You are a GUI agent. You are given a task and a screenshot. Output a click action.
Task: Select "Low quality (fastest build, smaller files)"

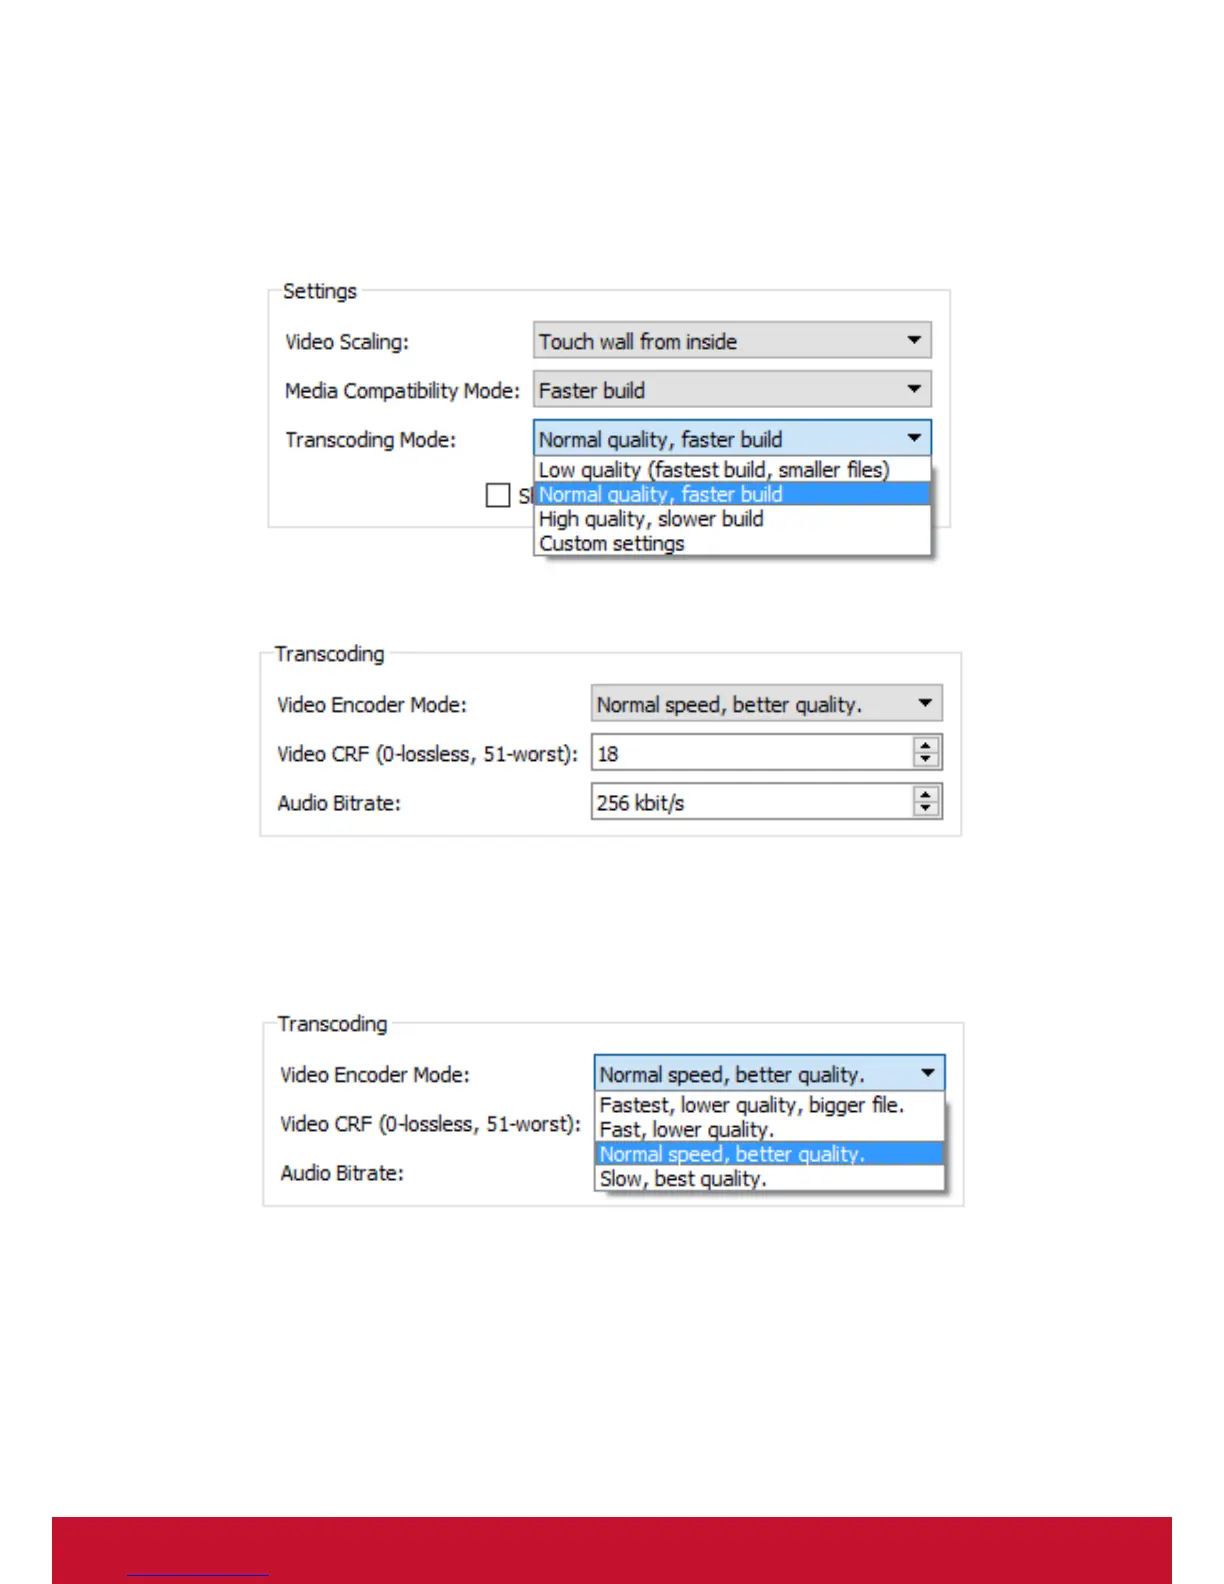714,470
